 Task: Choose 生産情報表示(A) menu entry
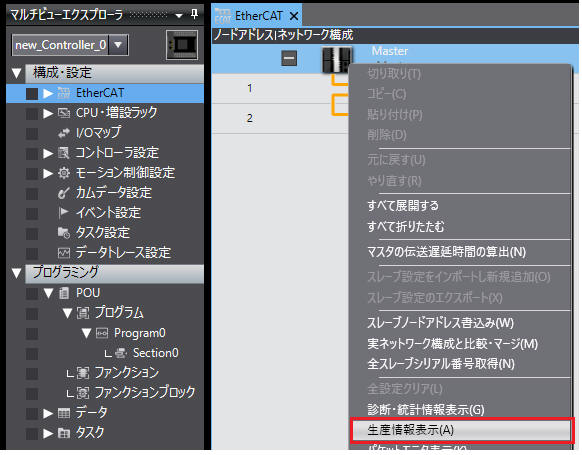click(x=461, y=430)
